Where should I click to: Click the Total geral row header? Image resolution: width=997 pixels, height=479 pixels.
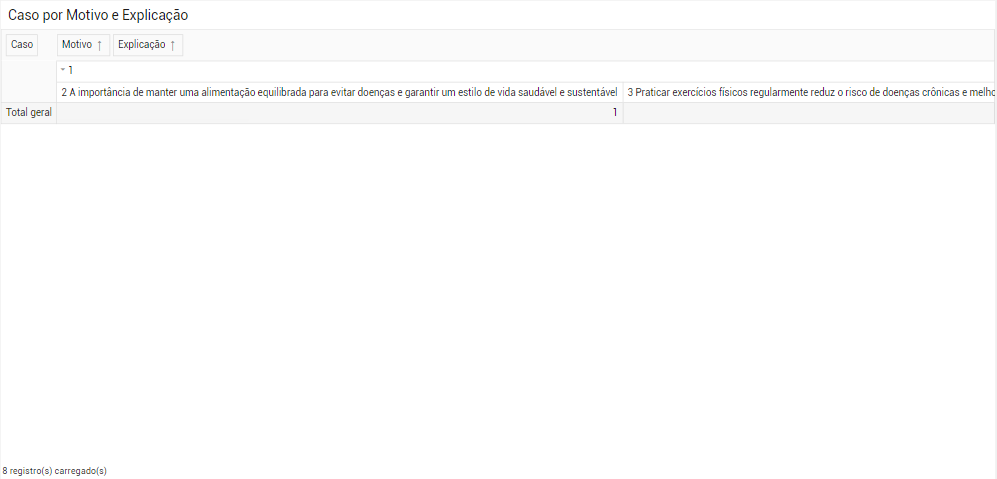29,113
